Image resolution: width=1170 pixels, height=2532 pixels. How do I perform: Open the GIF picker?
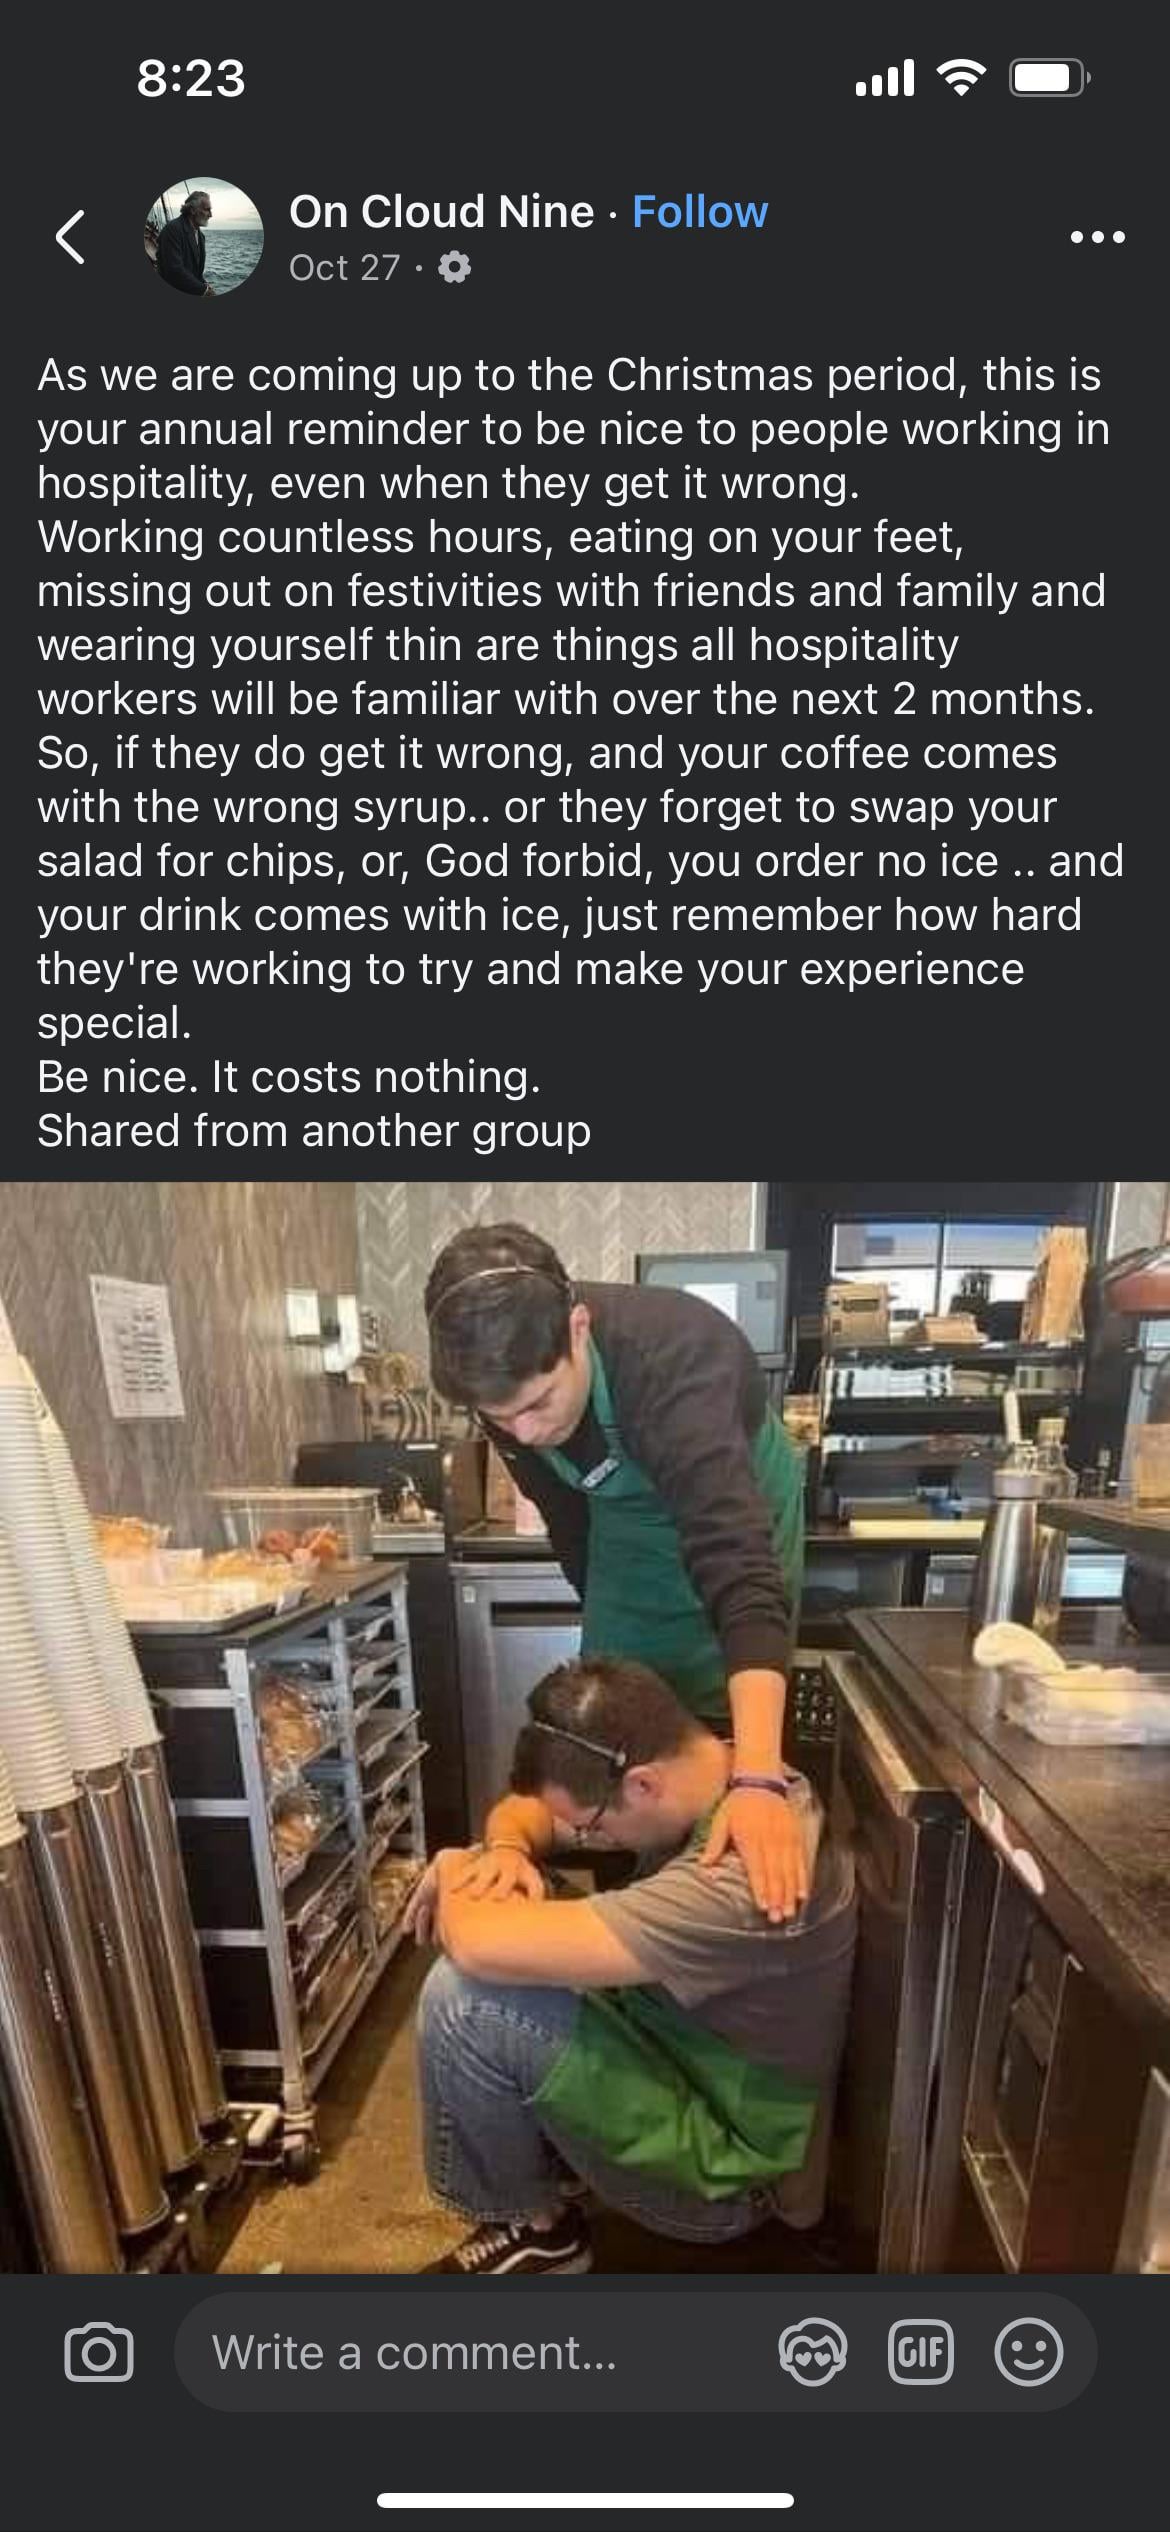click(920, 2351)
